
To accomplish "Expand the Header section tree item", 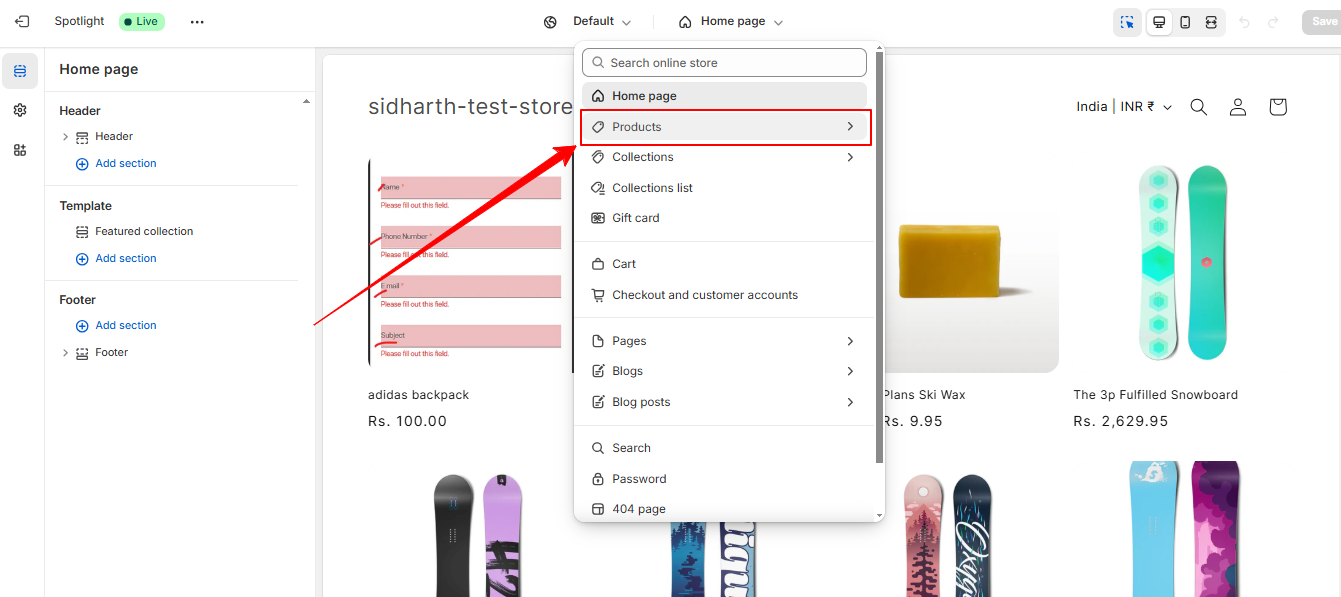I will pyautogui.click(x=66, y=137).
